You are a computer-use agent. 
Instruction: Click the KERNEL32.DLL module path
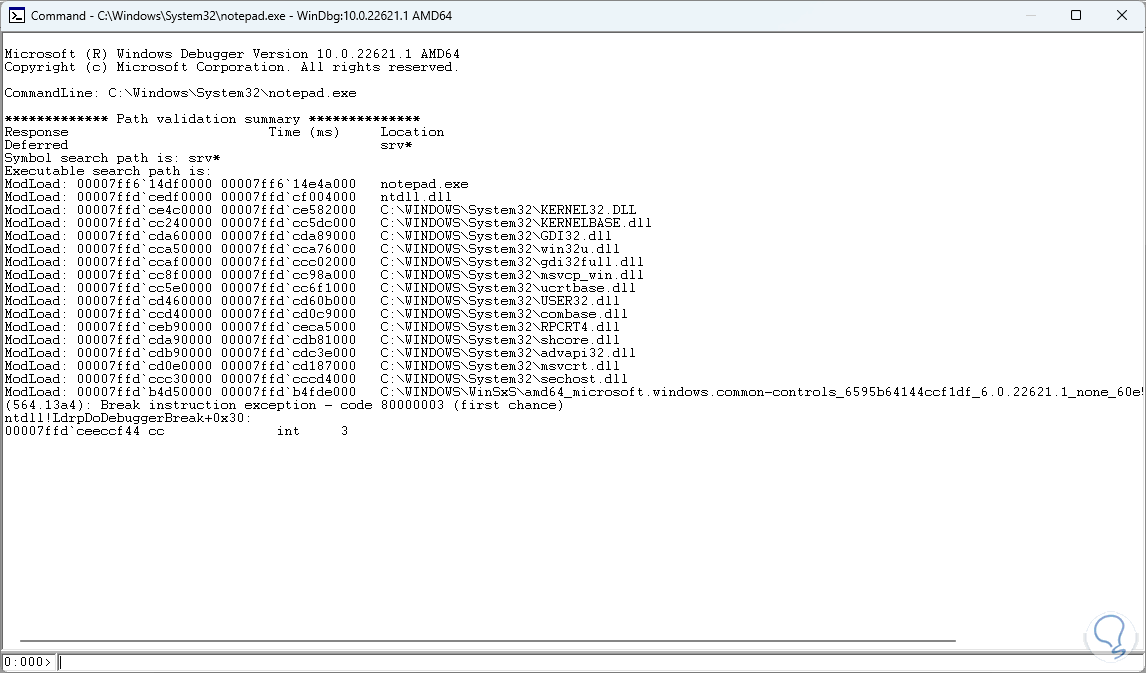click(508, 210)
